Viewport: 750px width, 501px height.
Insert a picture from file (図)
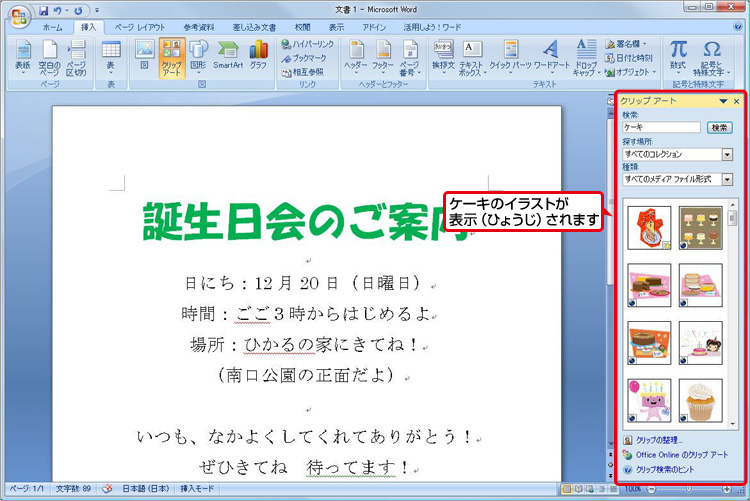click(x=144, y=57)
